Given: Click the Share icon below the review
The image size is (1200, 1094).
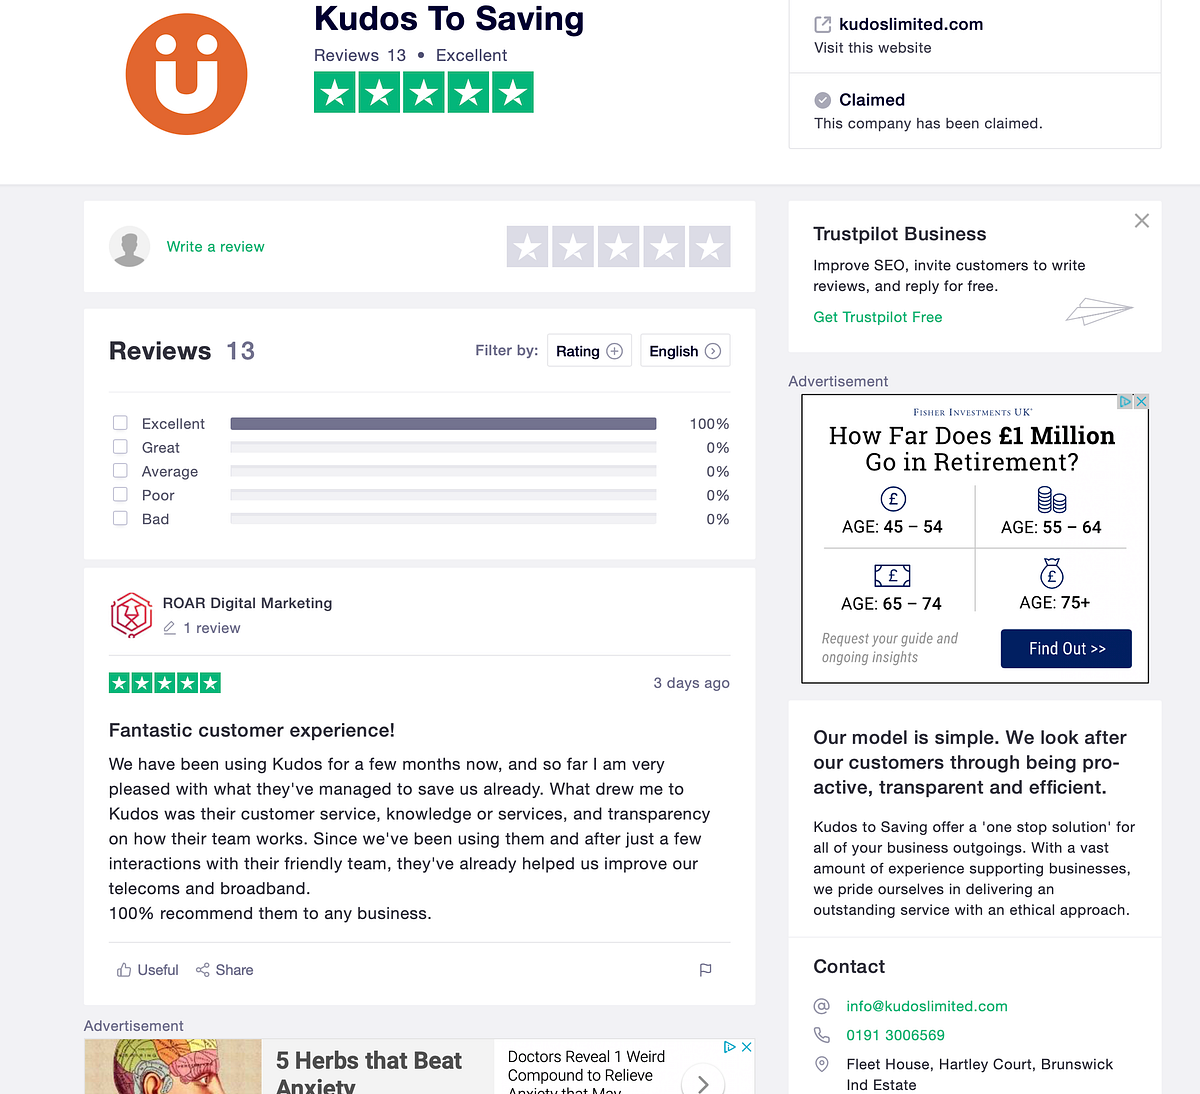Looking at the screenshot, I should click(x=202, y=969).
